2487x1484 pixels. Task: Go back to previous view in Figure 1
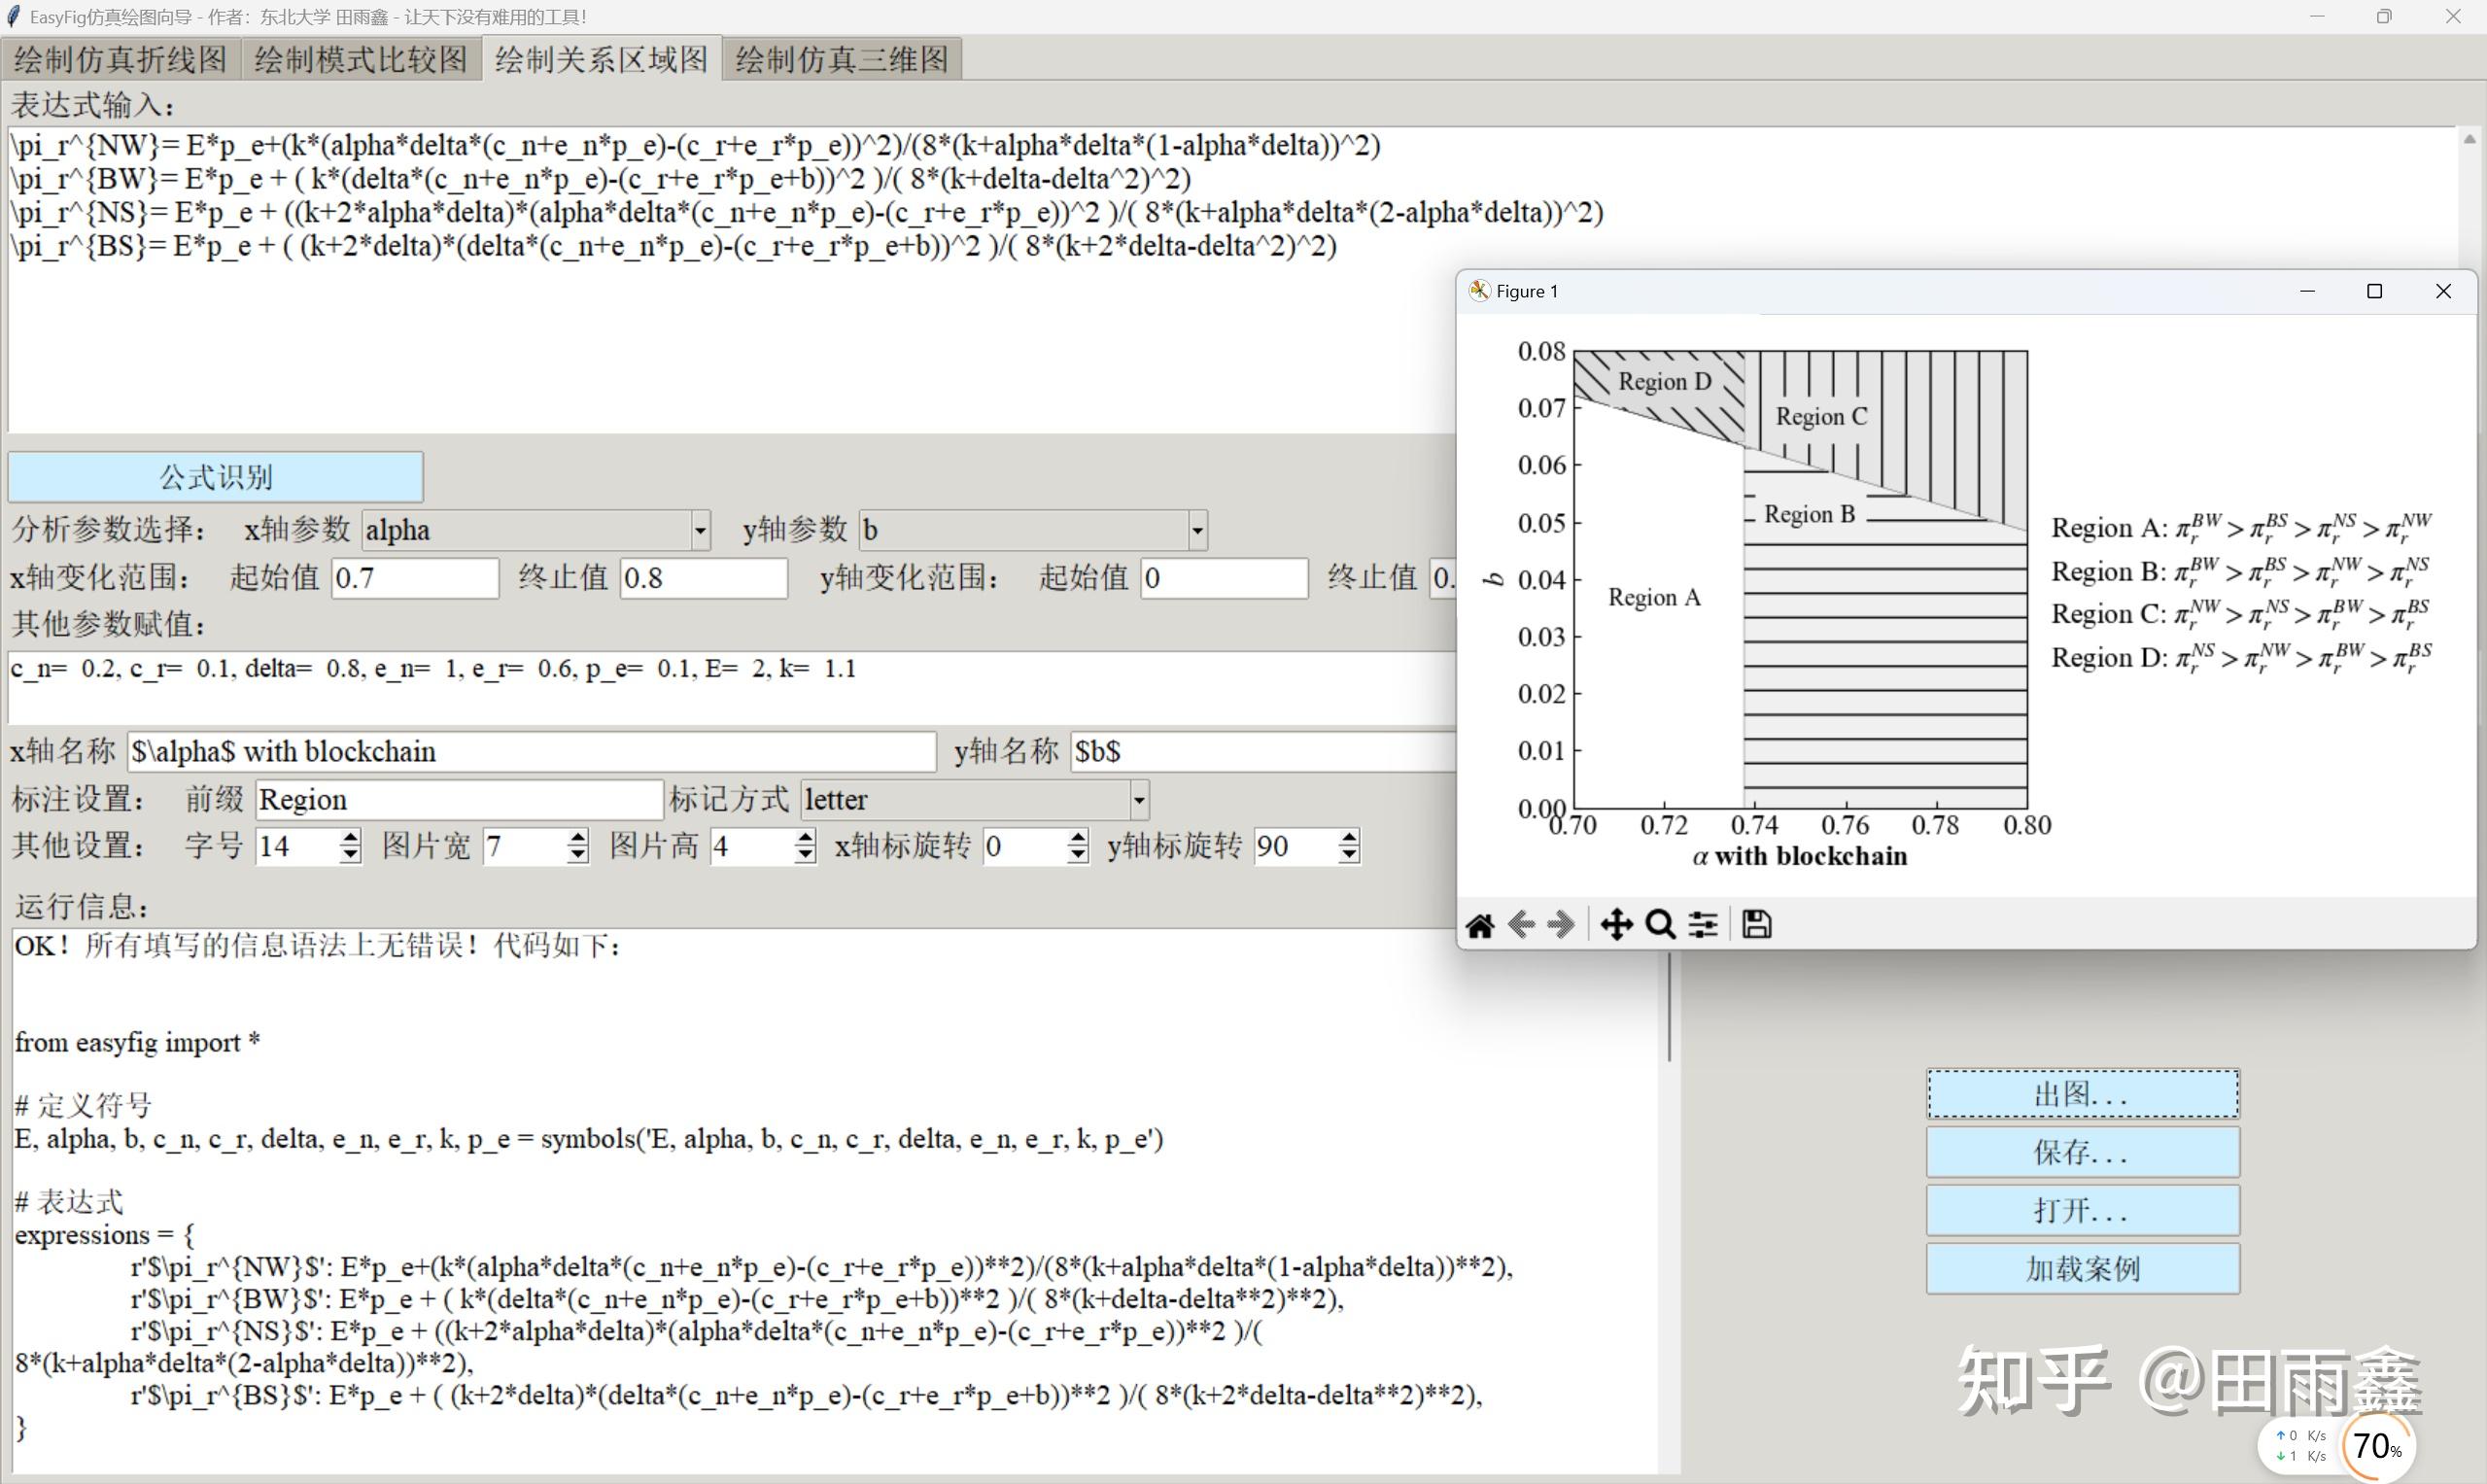1521,924
